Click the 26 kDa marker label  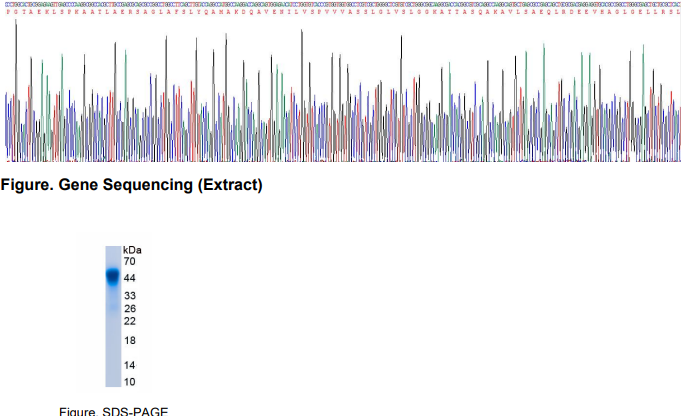[130, 308]
